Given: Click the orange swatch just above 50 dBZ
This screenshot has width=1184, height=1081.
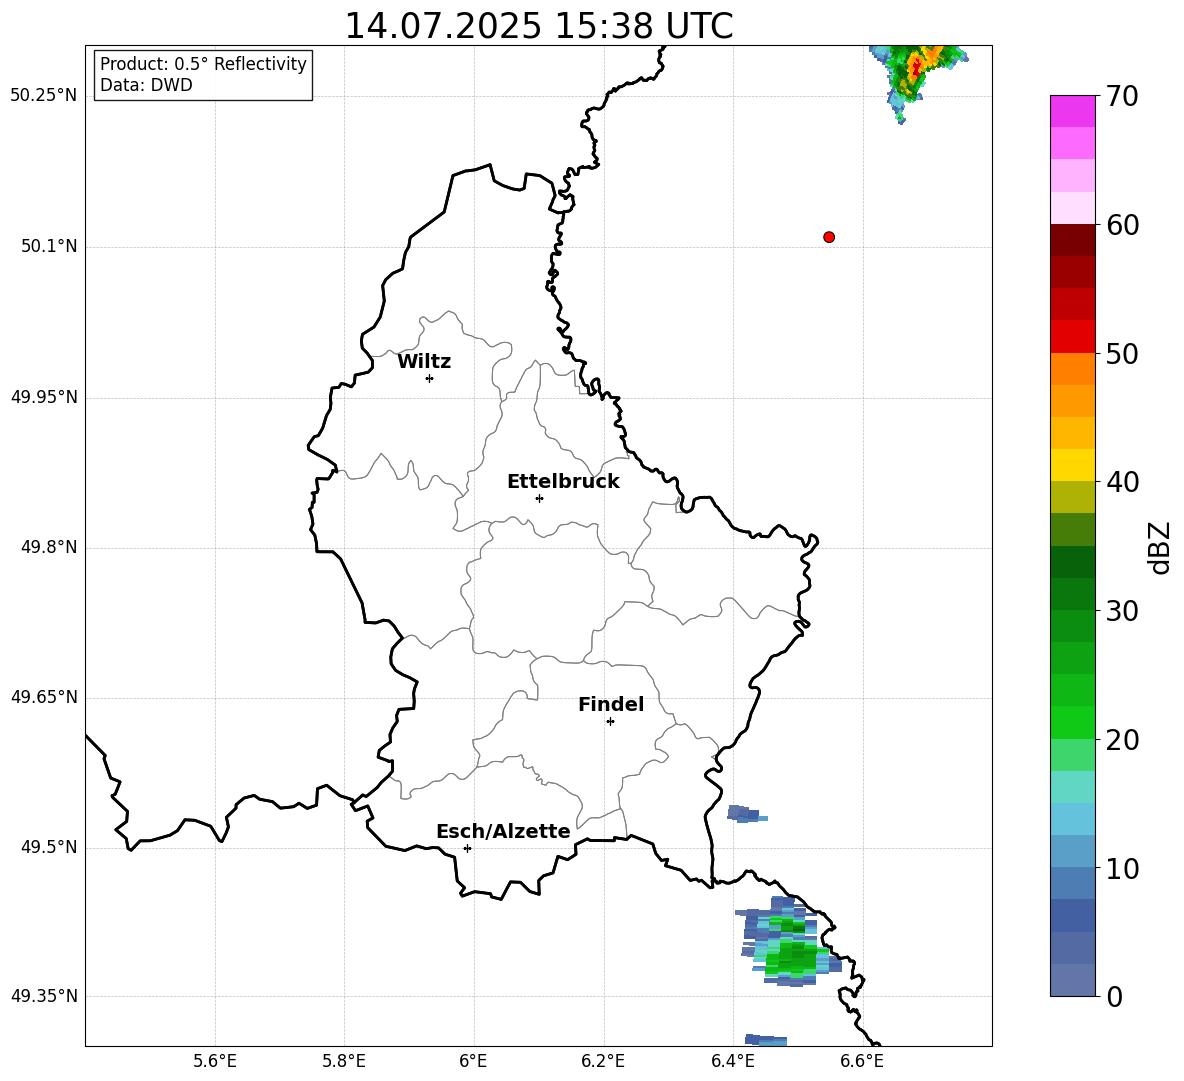Looking at the screenshot, I should (x=1072, y=369).
